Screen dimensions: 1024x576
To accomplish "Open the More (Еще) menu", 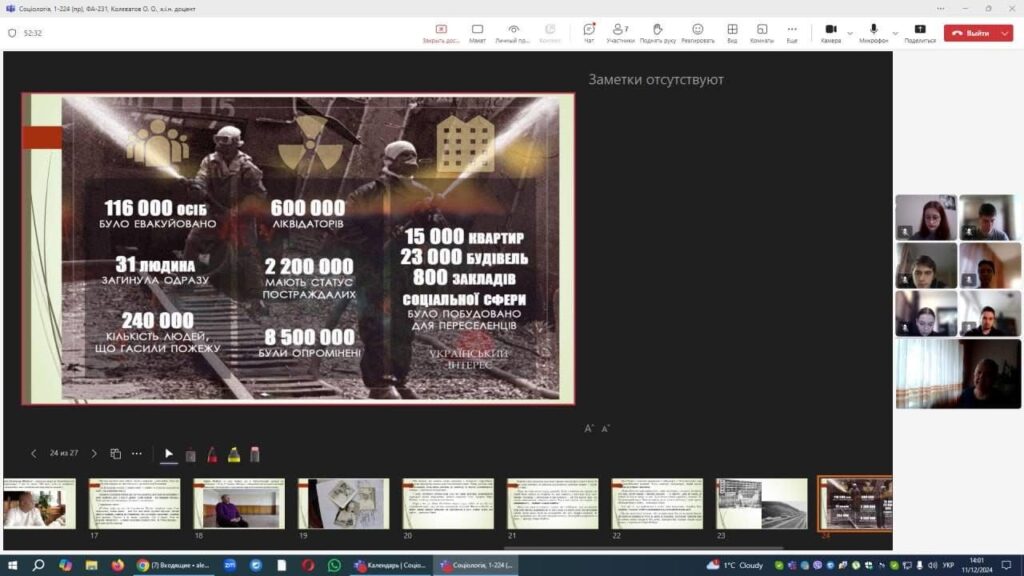I will pyautogui.click(x=792, y=33).
